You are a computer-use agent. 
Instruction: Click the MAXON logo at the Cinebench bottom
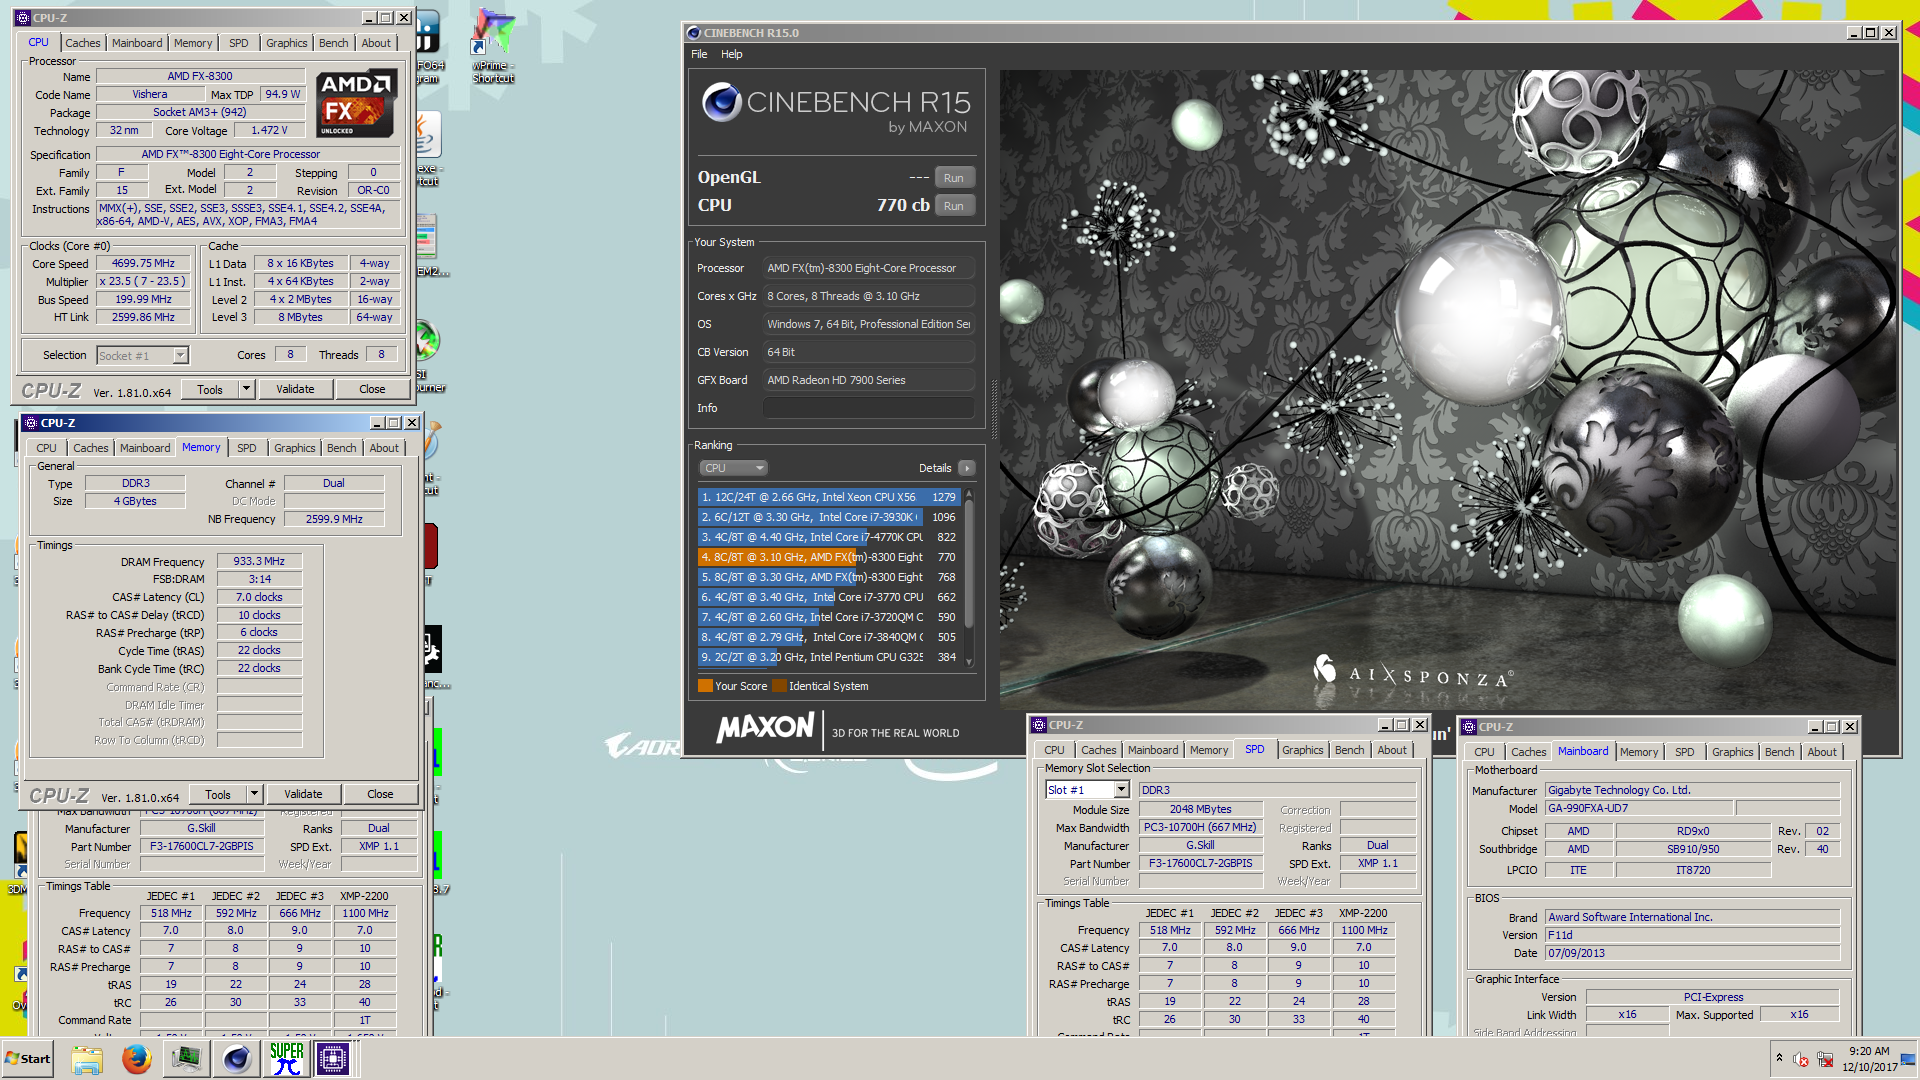click(766, 727)
